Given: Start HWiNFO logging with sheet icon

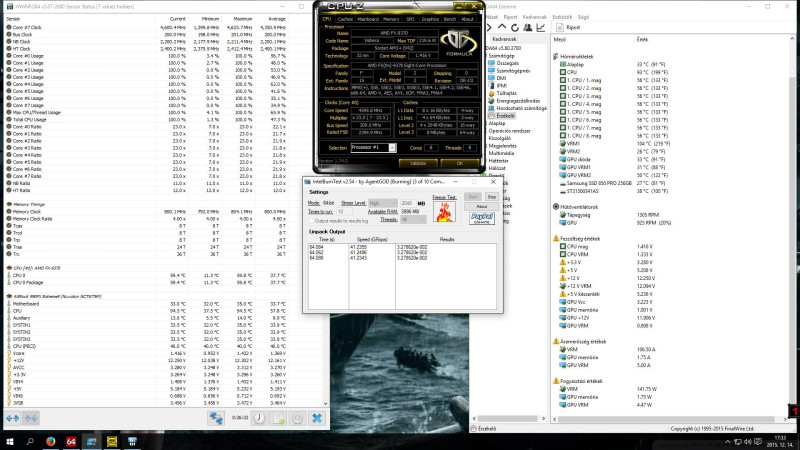Looking at the screenshot, I should pyautogui.click(x=279, y=418).
